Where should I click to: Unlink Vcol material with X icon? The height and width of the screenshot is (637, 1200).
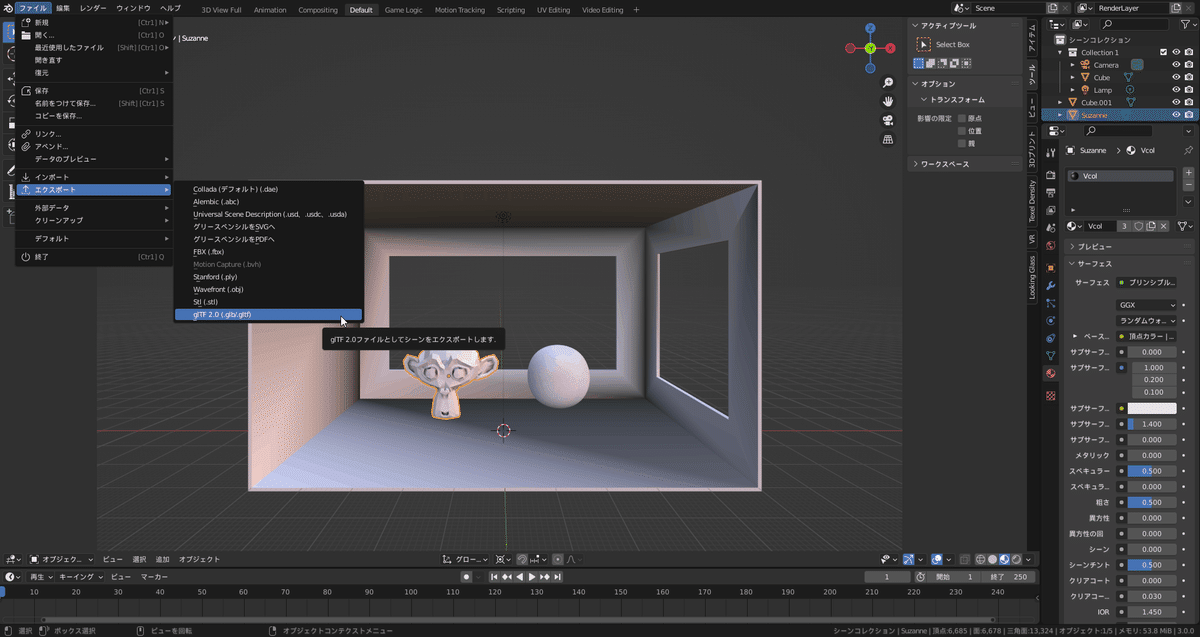click(1163, 226)
